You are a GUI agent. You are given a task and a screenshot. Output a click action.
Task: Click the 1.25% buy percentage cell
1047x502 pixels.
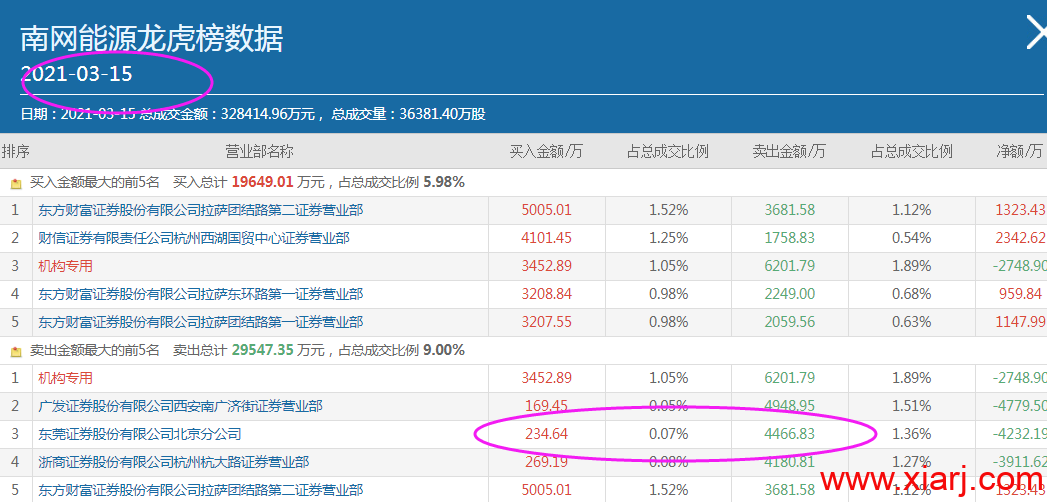[x=668, y=238]
